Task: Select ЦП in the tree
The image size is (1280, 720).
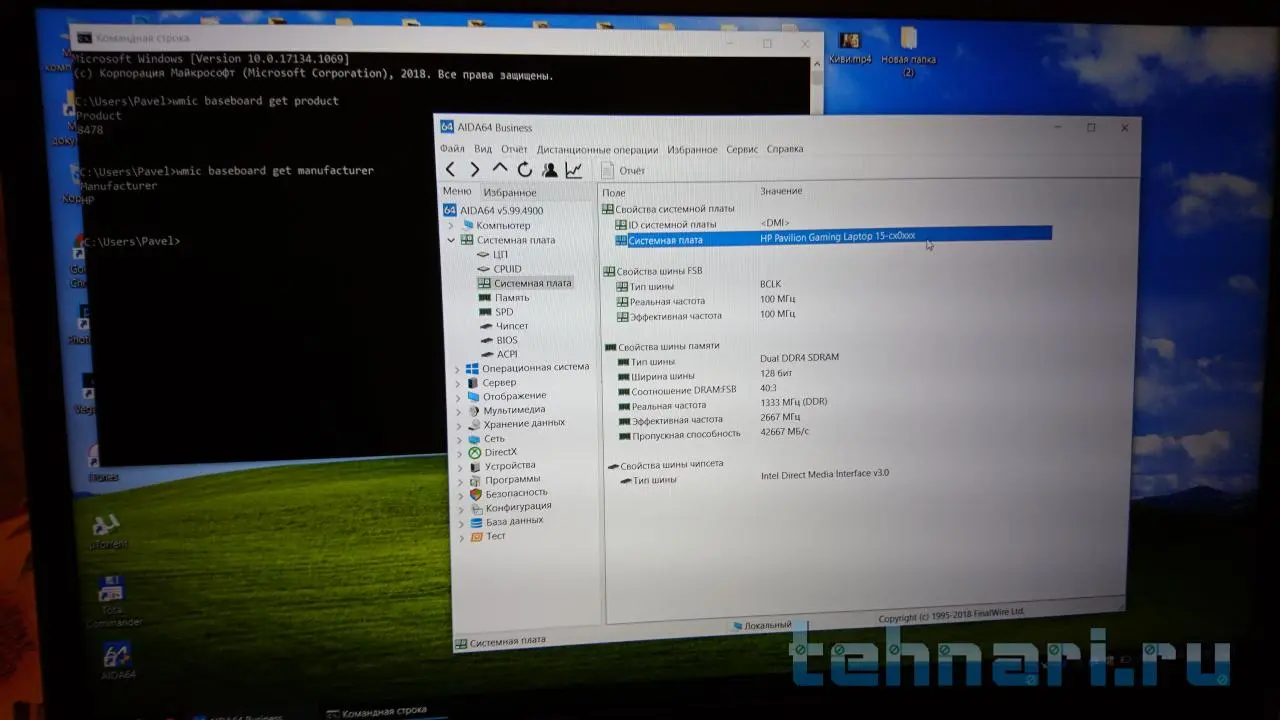Action: pyautogui.click(x=493, y=255)
